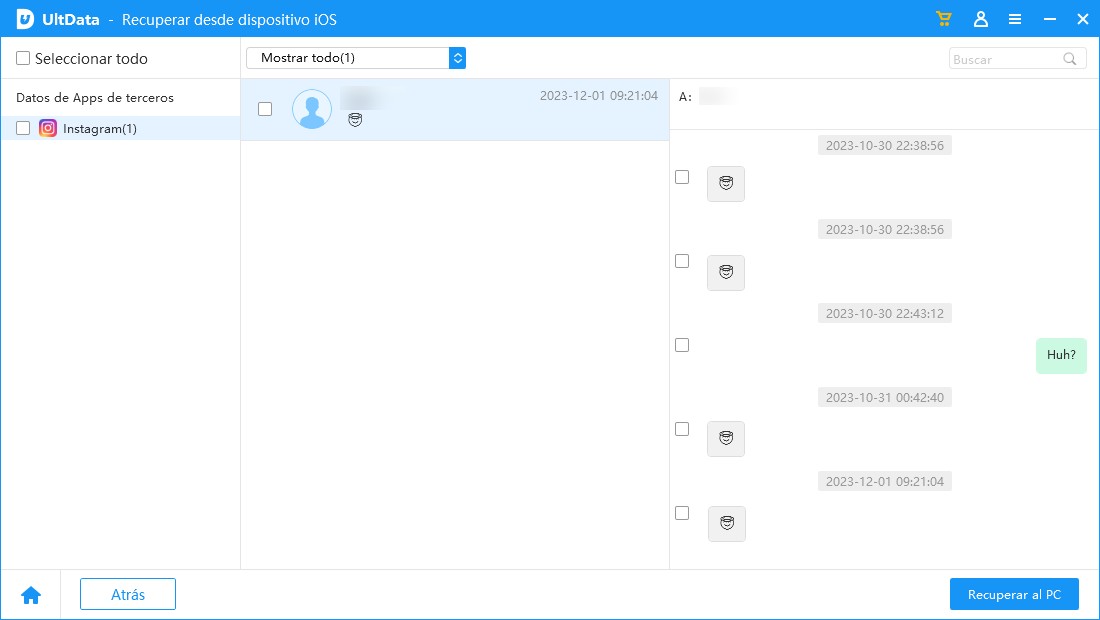Image resolution: width=1100 pixels, height=620 pixels.
Task: Minimize the UltData window
Action: click(x=1049, y=19)
